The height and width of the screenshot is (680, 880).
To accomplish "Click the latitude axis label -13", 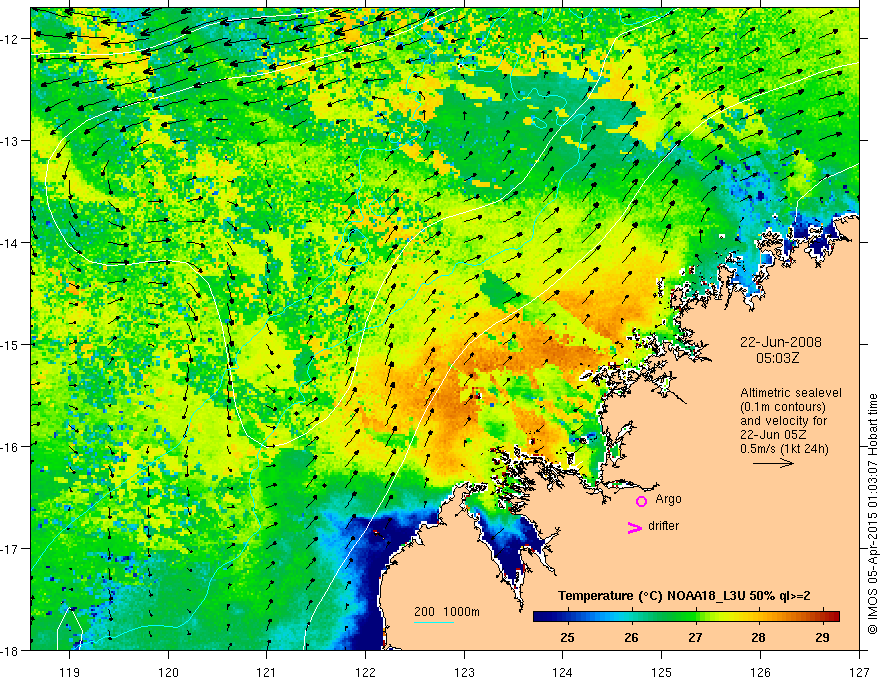I will [10, 141].
